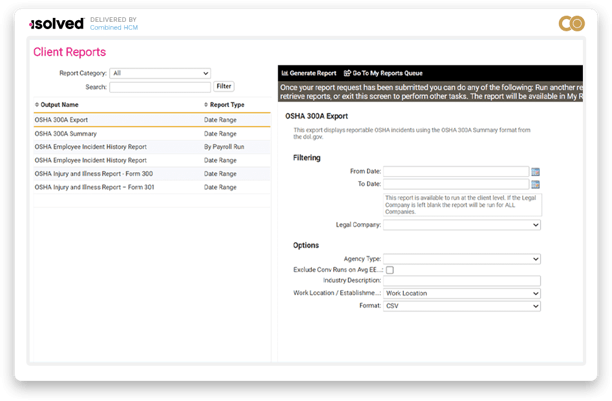Click the Industry Description input field
Screen dimensions: 612x401
pyautogui.click(x=462, y=281)
